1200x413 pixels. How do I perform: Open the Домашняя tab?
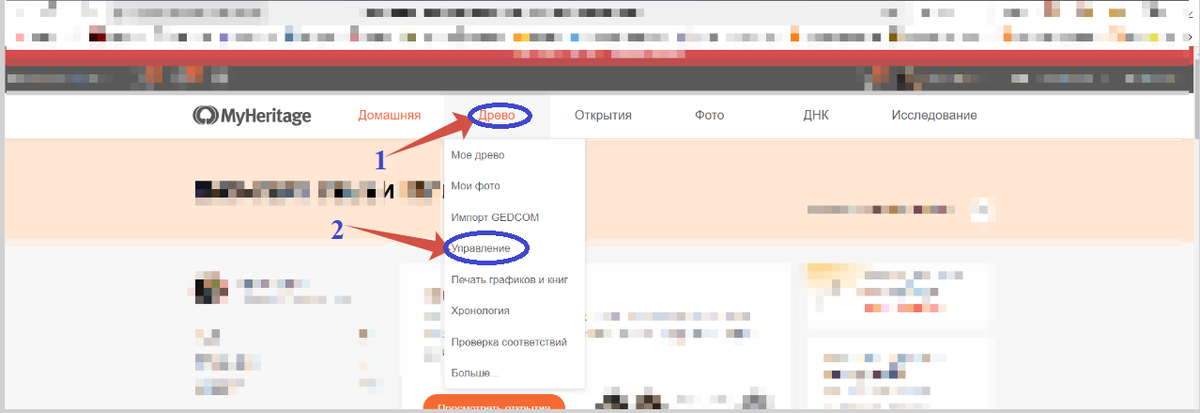click(389, 116)
